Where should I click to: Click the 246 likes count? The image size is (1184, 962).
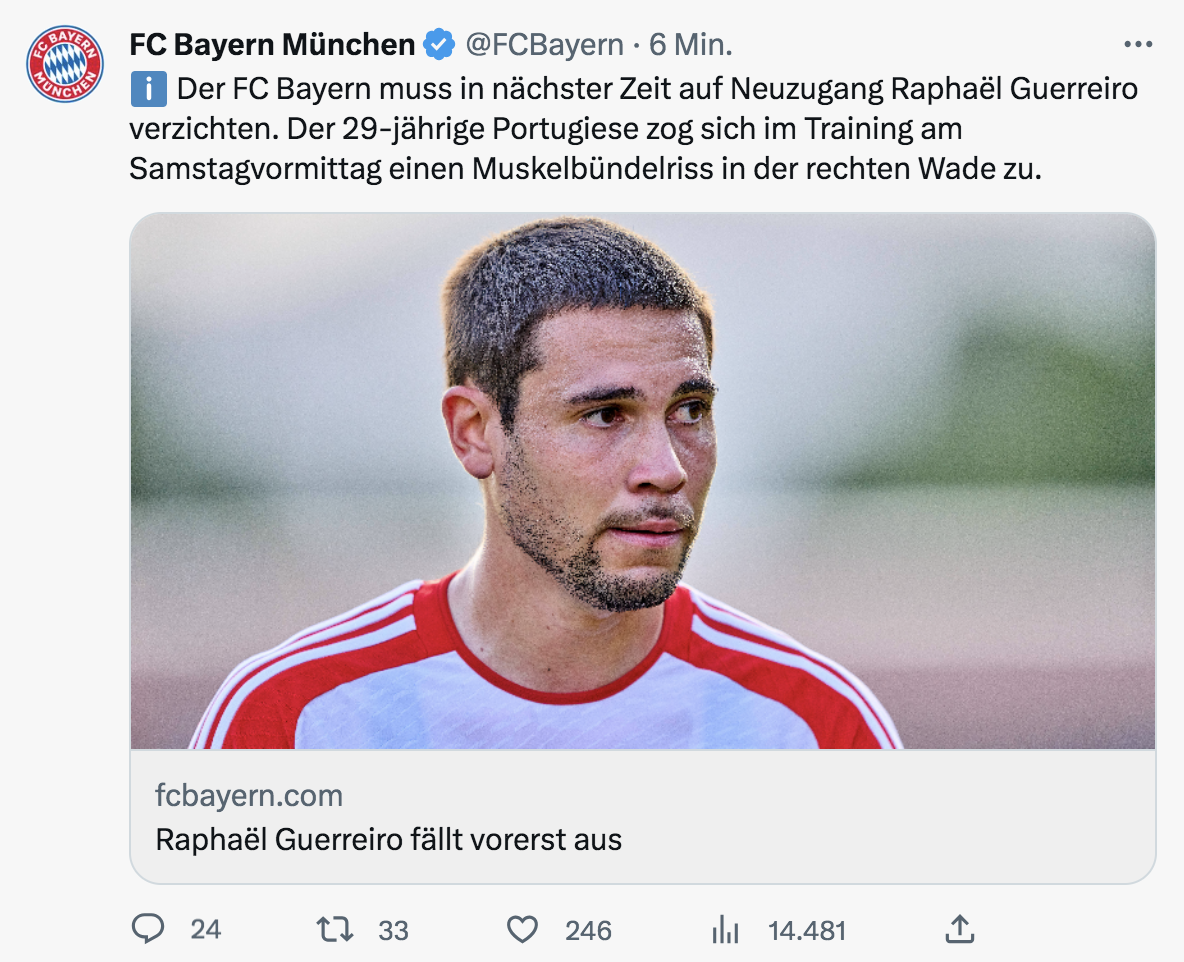point(588,931)
